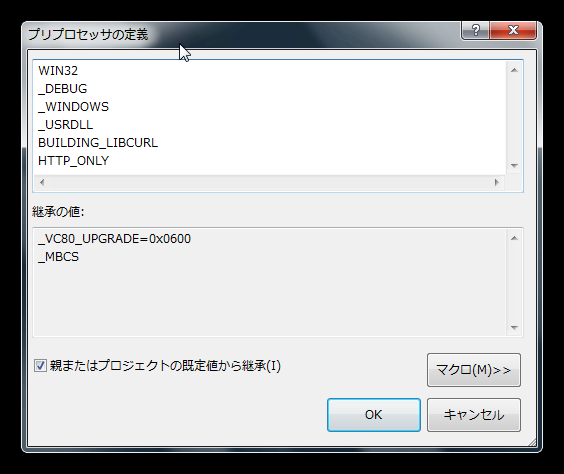
Task: Click right arrow of horizontal scrollbar
Action: pyautogui.click(x=497, y=182)
